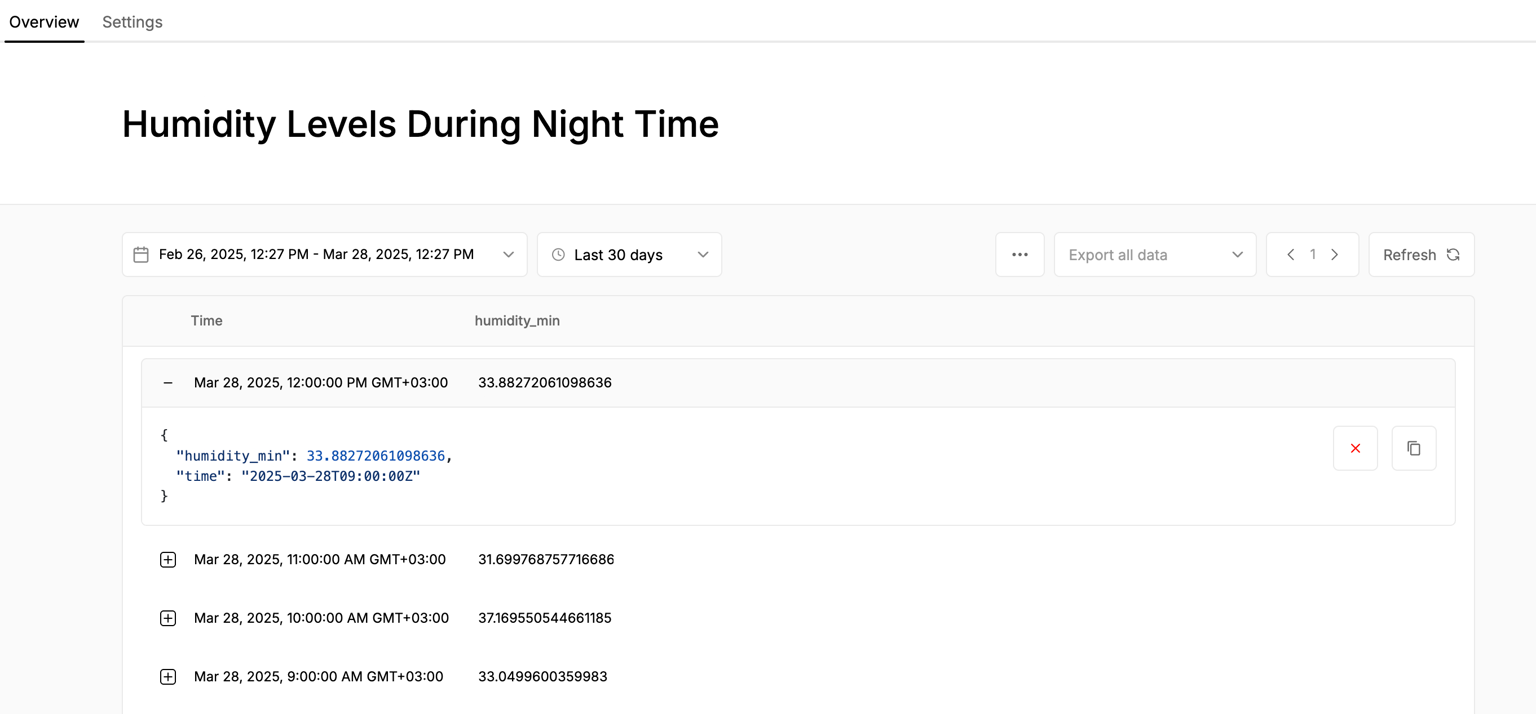Open the date range picker dropdown
Viewport: 1536px width, 714px height.
click(324, 255)
